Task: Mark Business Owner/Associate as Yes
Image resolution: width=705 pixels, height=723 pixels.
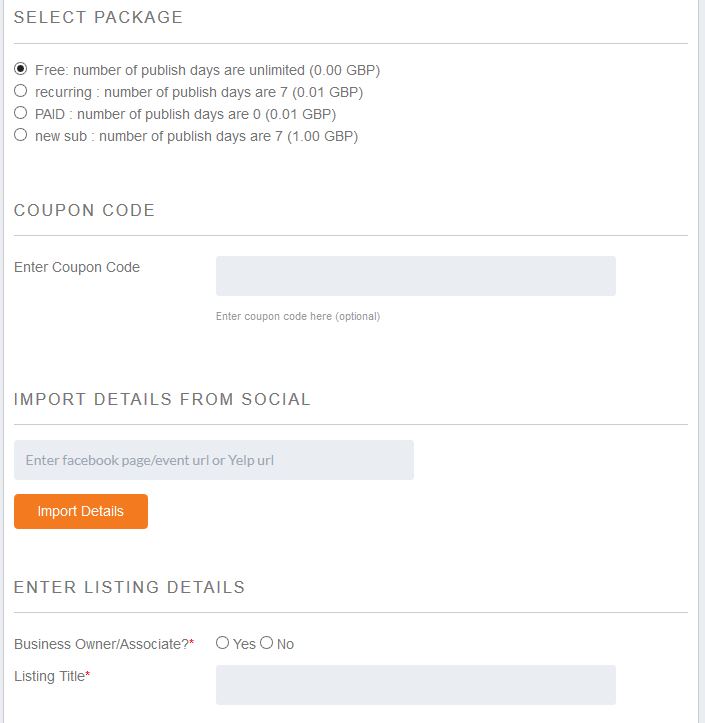Action: point(223,643)
